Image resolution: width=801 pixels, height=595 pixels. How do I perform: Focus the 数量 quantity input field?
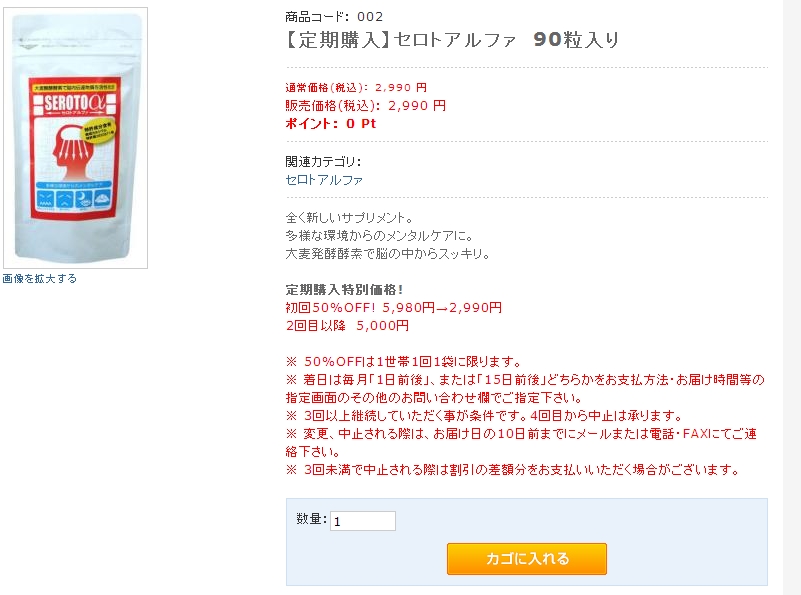point(363,521)
